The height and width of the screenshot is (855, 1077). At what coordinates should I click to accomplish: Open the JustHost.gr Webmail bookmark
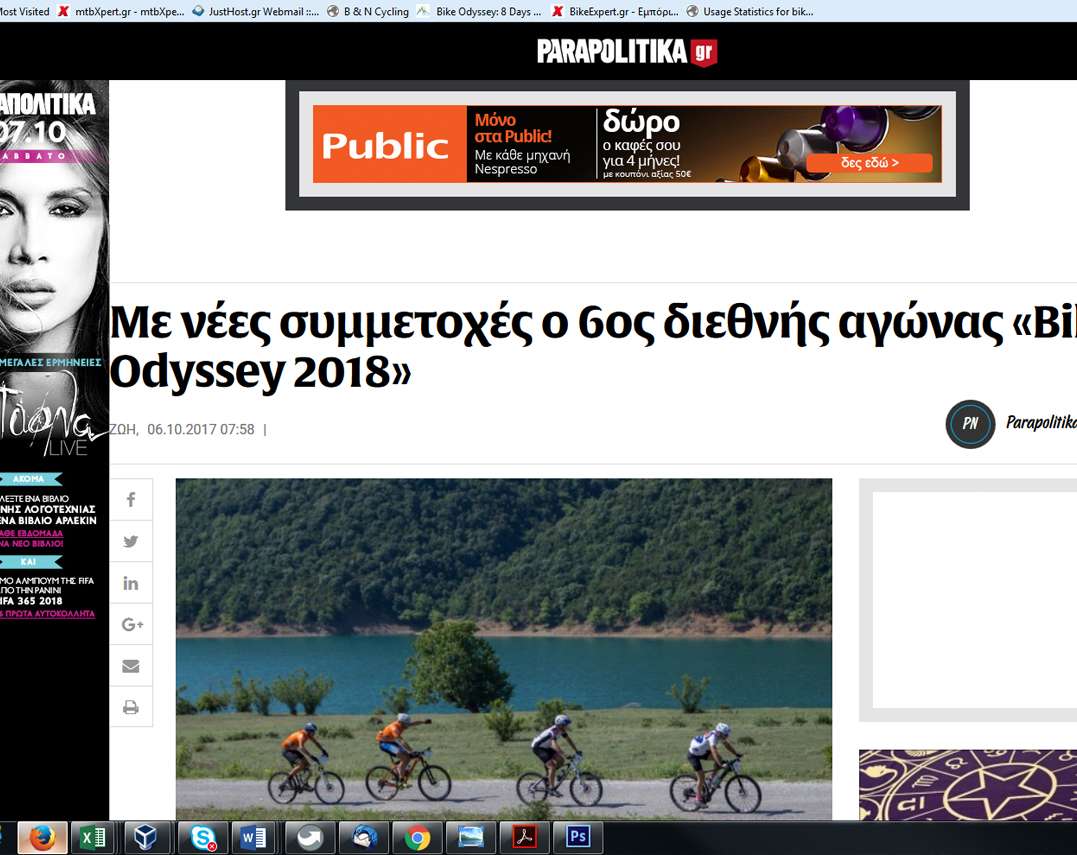click(x=256, y=11)
